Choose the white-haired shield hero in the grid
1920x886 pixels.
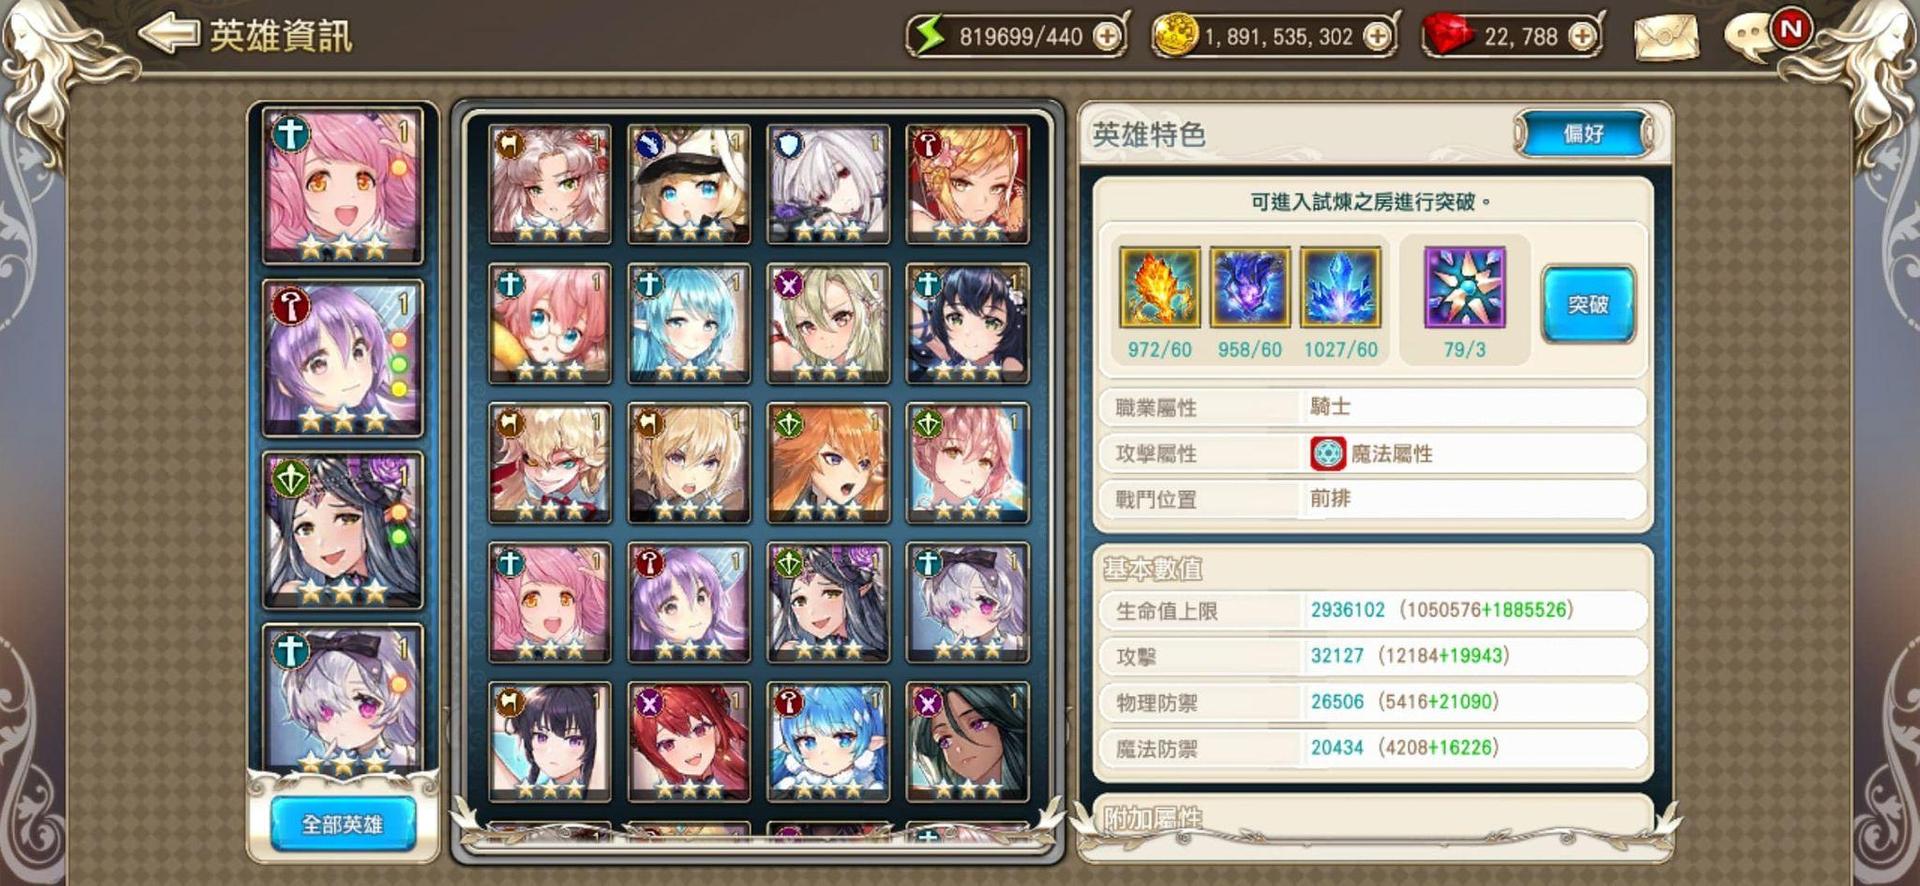coord(828,184)
